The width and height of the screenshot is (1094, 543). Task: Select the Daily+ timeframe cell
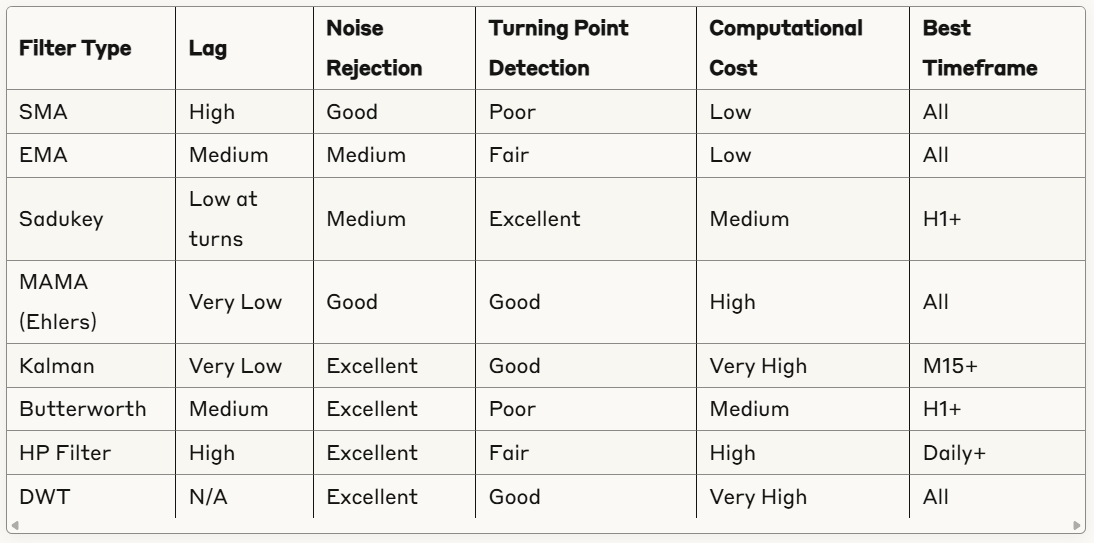pyautogui.click(x=954, y=453)
